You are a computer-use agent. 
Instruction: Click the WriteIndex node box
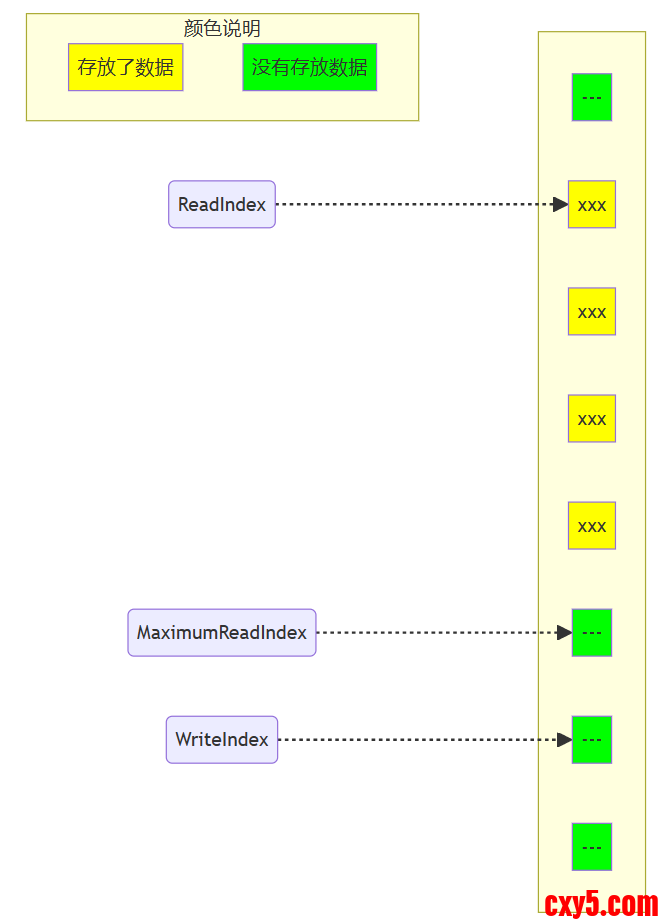(221, 739)
